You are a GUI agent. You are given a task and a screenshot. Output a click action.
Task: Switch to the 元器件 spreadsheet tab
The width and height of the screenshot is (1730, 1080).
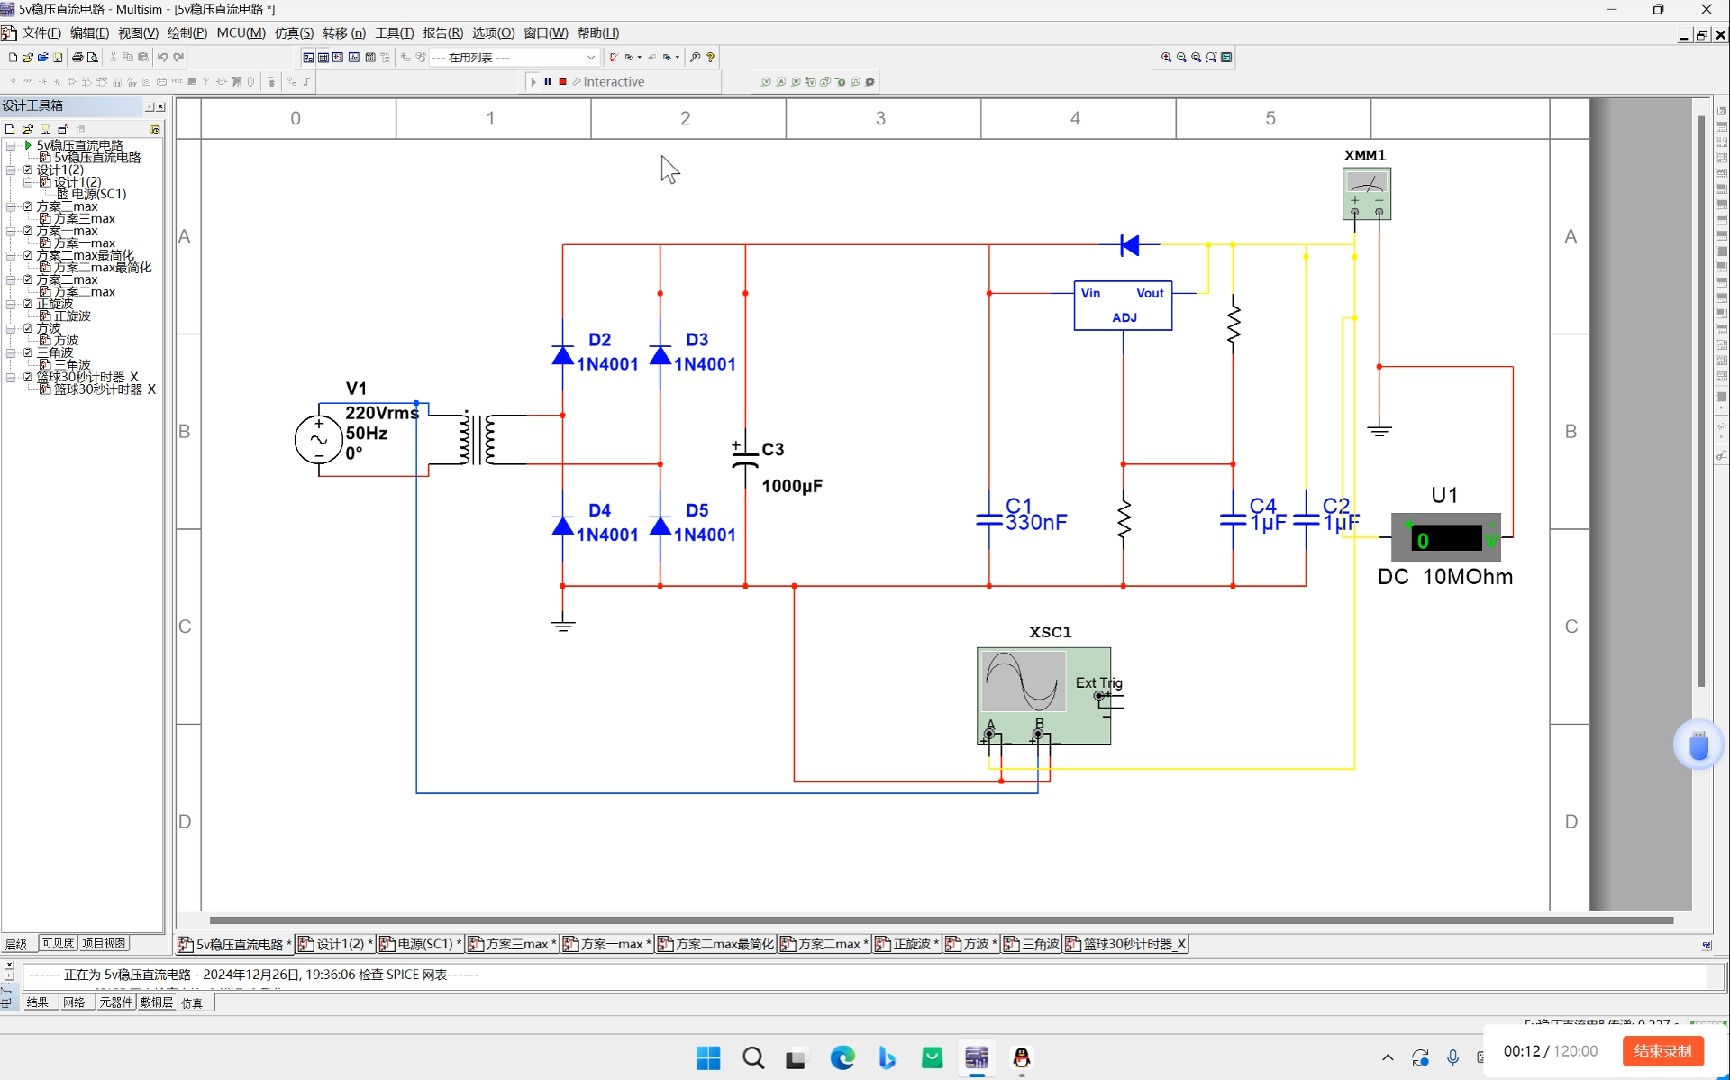[x=116, y=1002]
